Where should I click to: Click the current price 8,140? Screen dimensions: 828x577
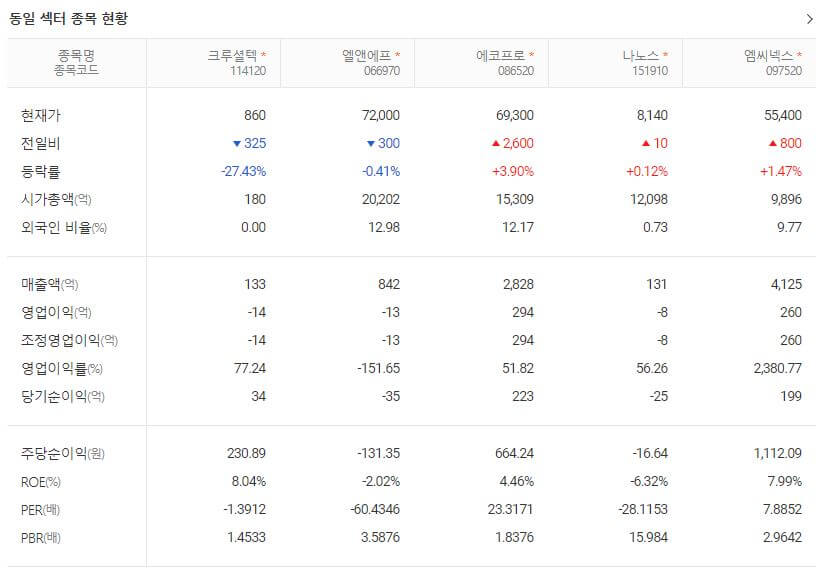coord(652,115)
